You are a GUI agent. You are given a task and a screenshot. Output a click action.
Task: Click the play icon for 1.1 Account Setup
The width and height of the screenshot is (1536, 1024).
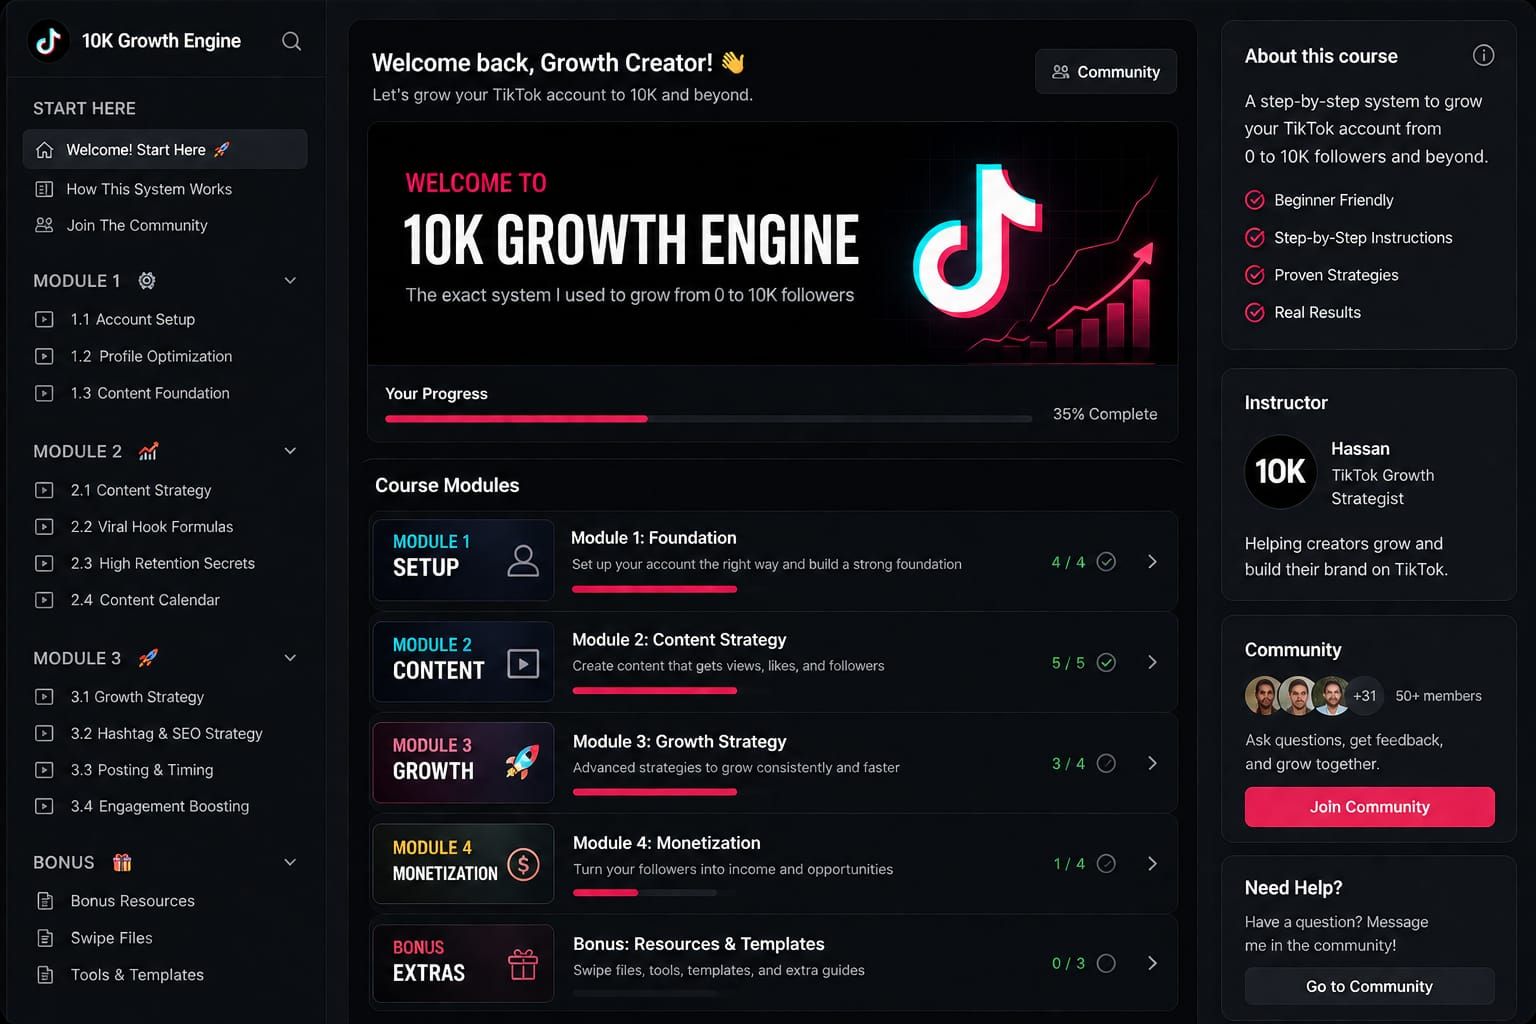44,320
